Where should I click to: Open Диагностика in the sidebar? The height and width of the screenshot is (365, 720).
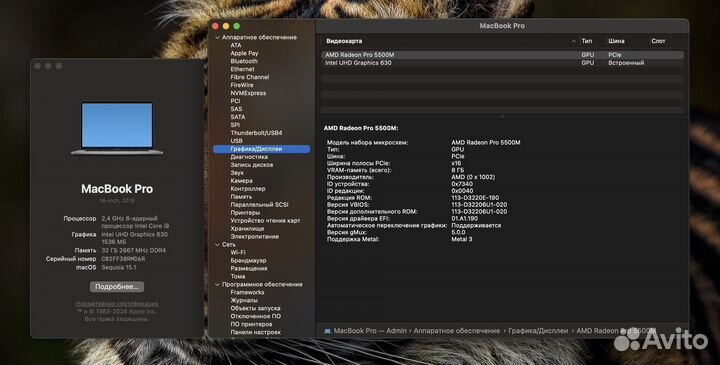coord(249,157)
